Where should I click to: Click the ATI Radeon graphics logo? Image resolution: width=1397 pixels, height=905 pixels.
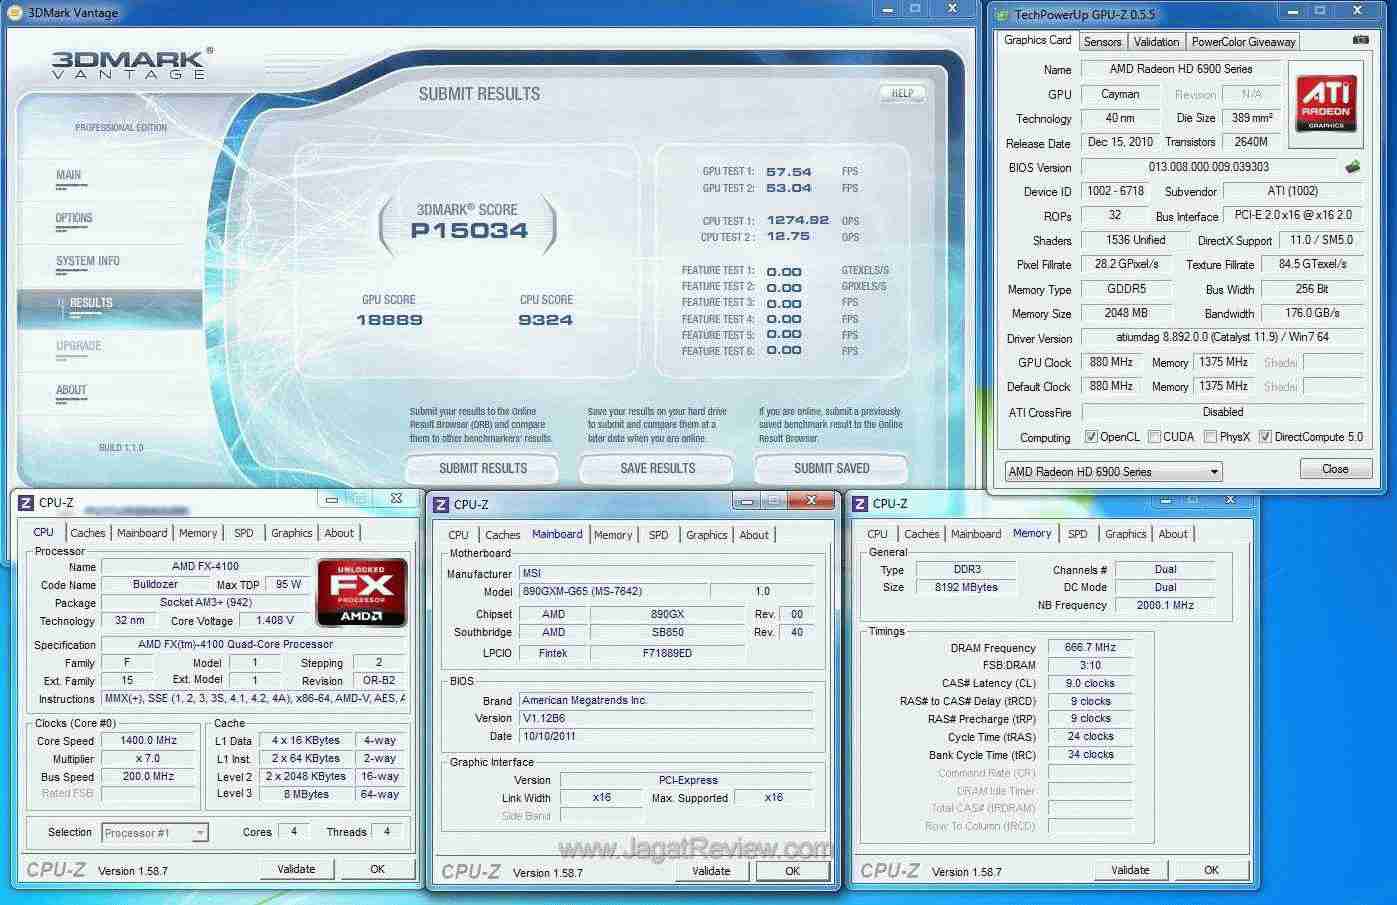[x=1326, y=102]
